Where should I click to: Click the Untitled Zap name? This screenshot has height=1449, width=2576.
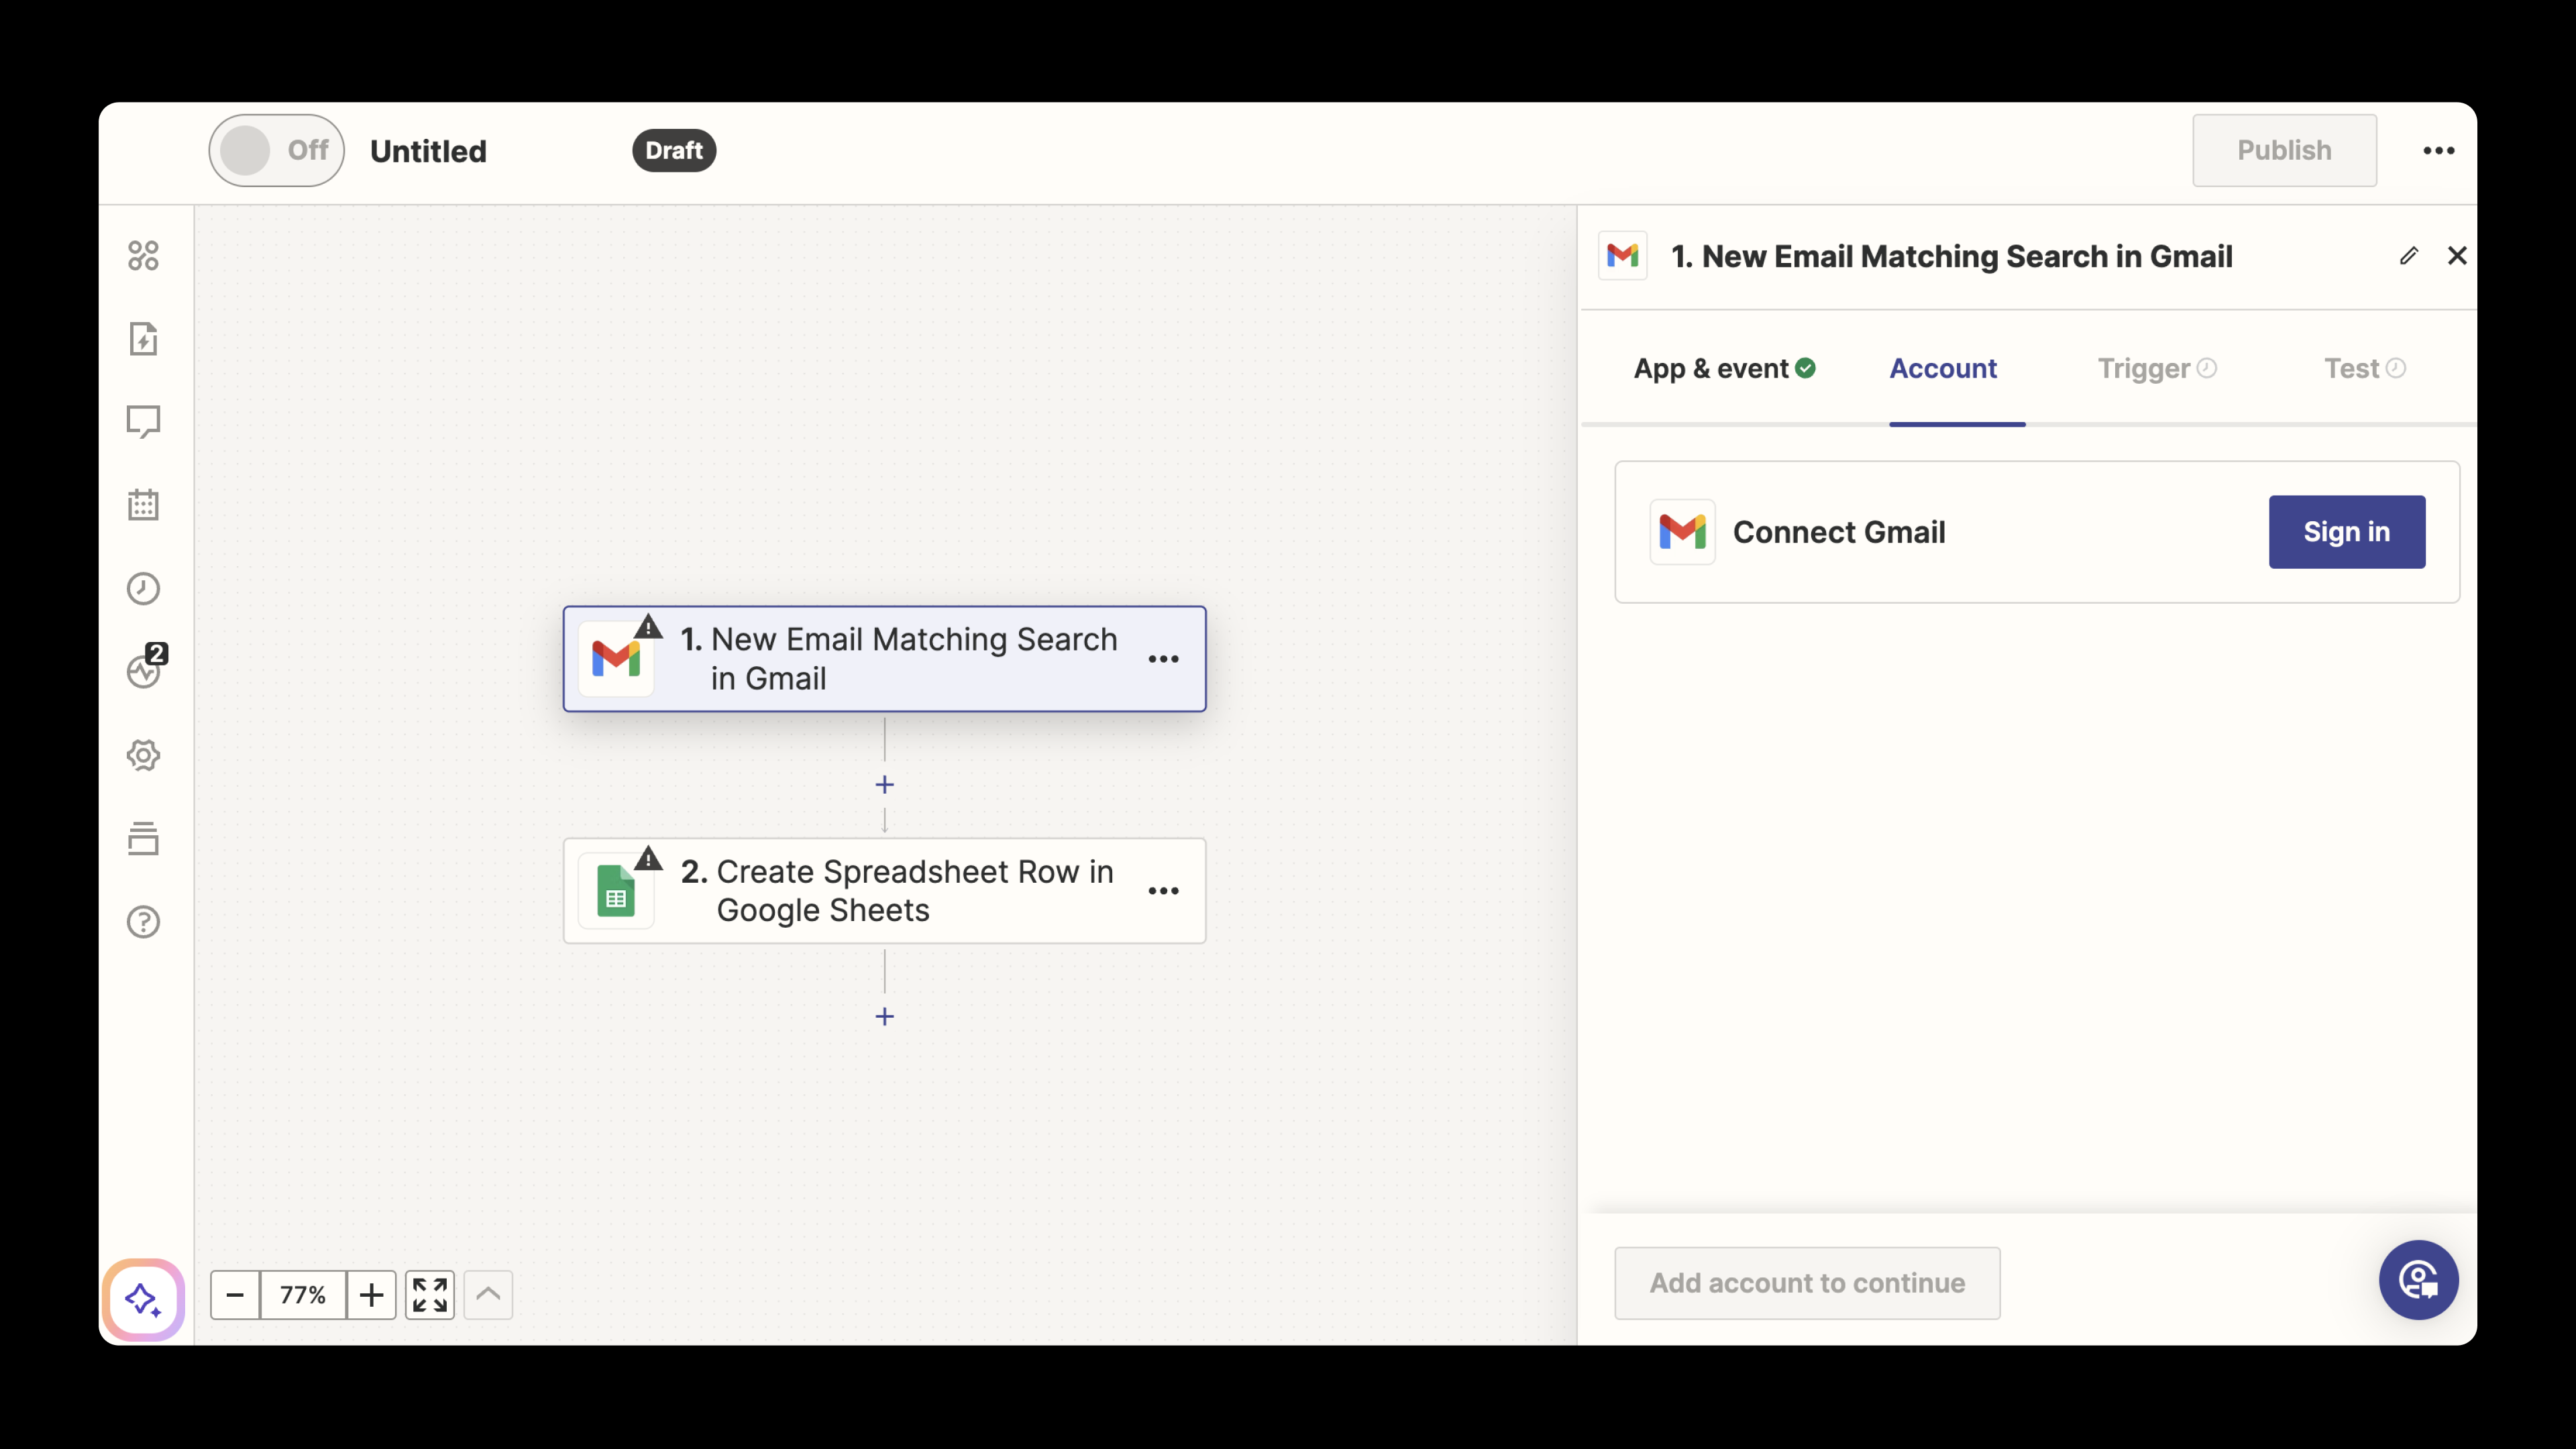pyautogui.click(x=428, y=151)
